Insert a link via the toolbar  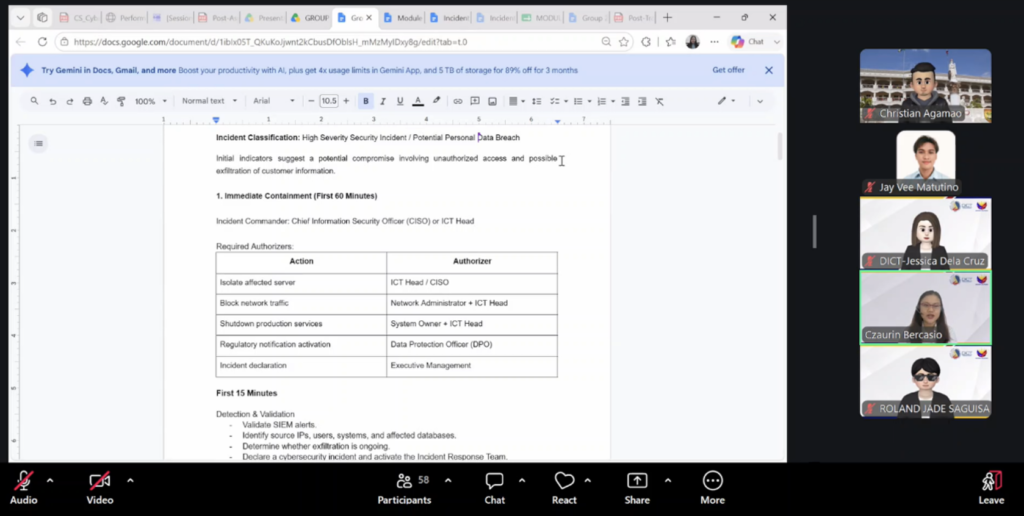coord(457,101)
